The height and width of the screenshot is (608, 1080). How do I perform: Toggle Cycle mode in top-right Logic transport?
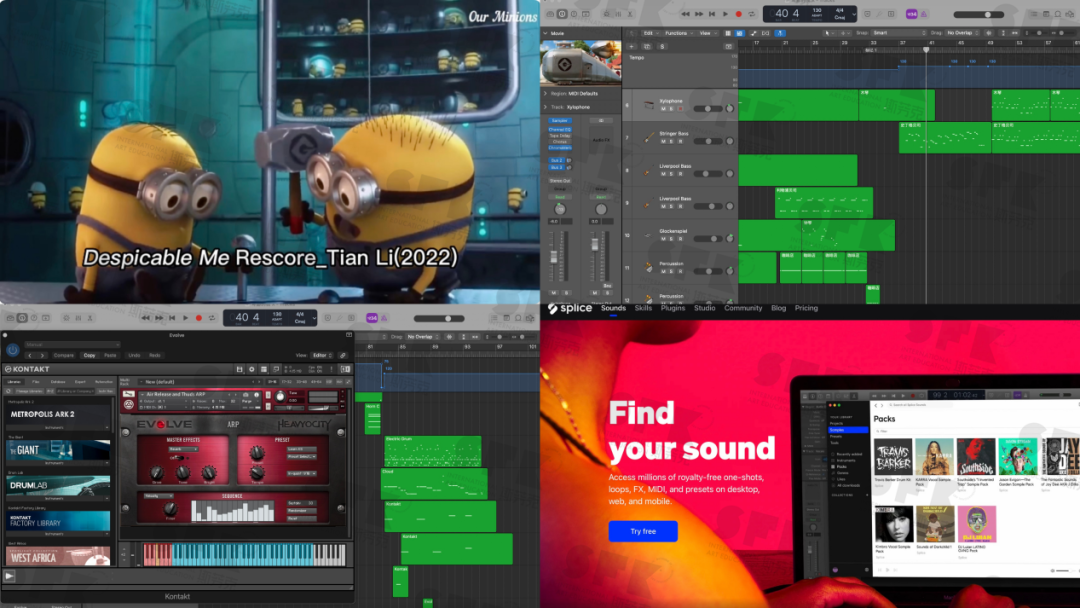point(751,14)
